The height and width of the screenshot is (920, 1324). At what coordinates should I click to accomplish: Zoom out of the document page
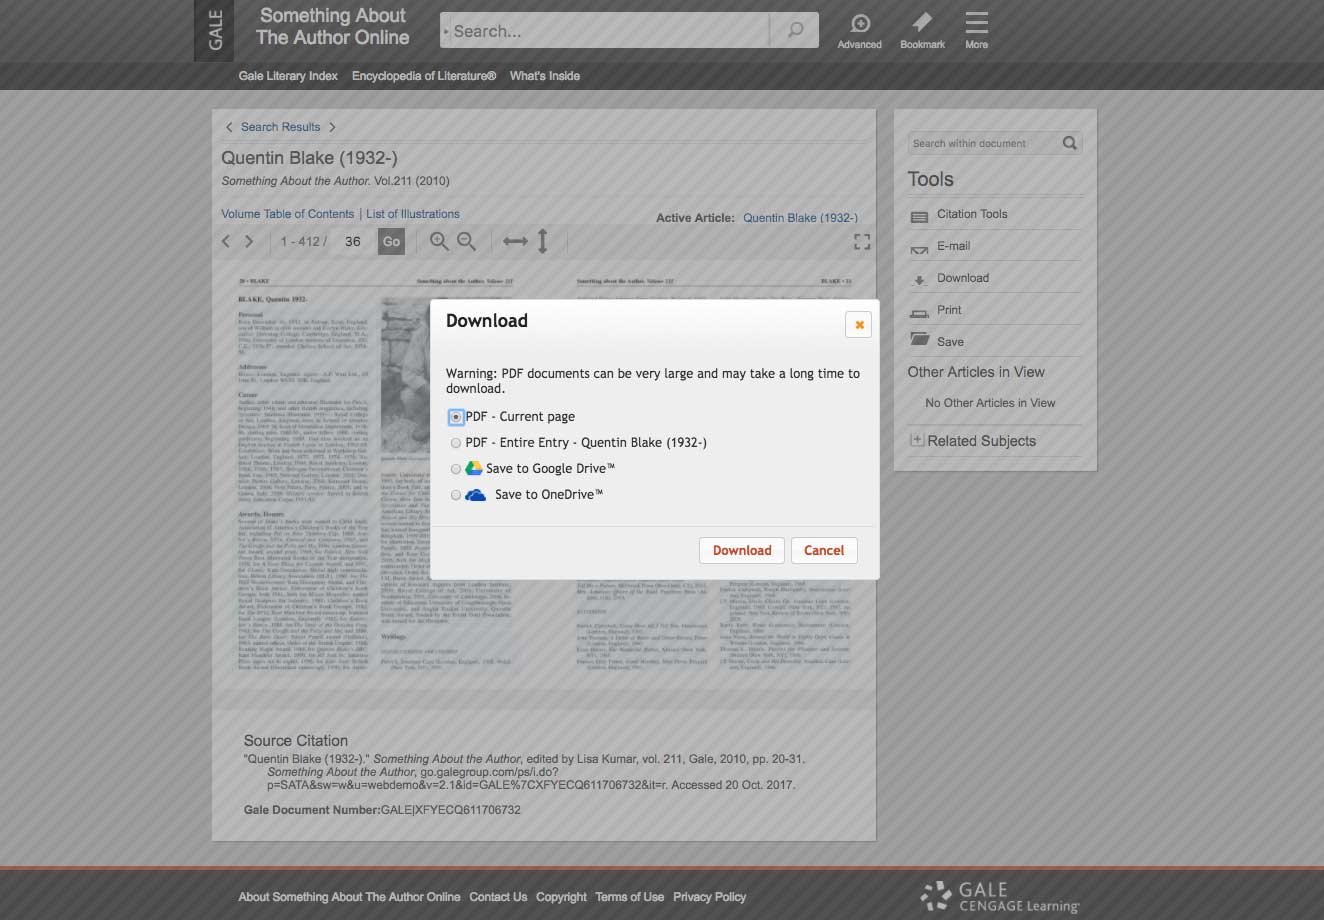coord(466,241)
